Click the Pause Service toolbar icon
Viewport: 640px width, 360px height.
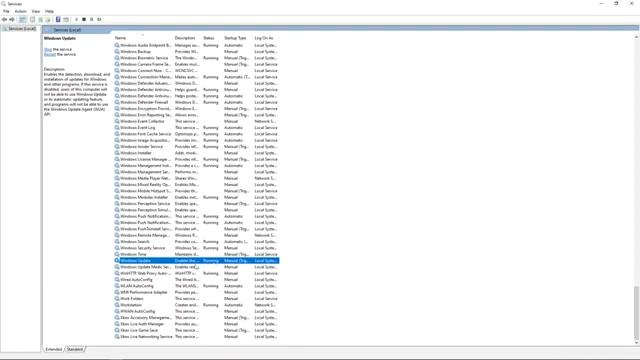[91, 20]
